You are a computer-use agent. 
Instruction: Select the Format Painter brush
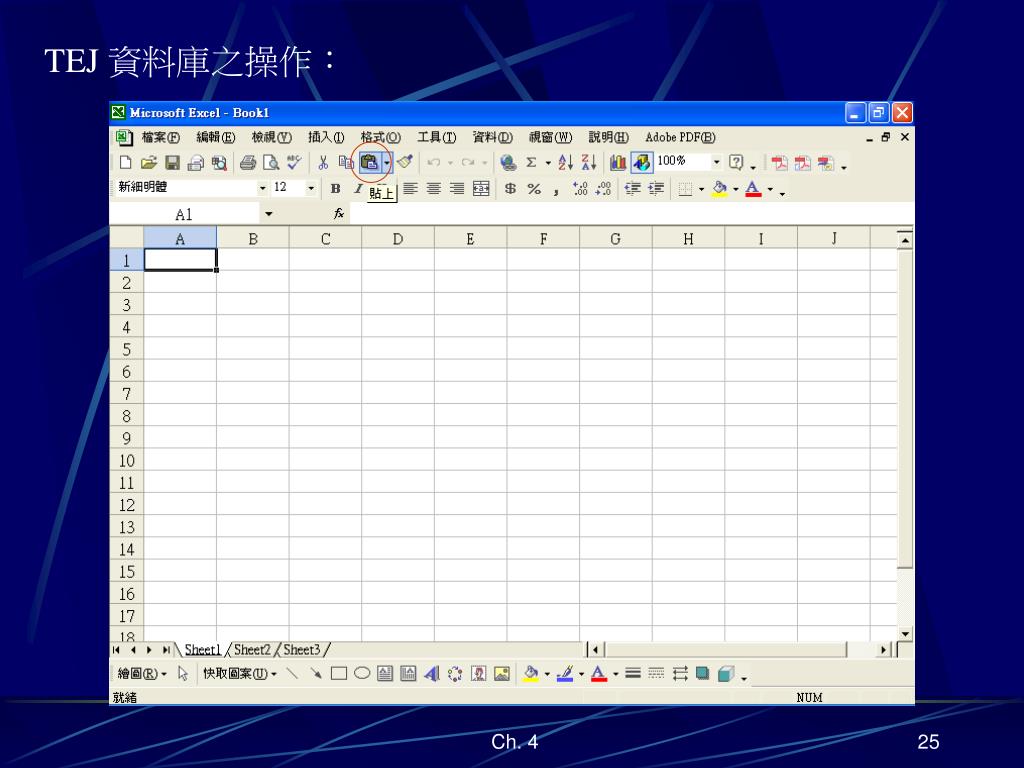(x=405, y=163)
